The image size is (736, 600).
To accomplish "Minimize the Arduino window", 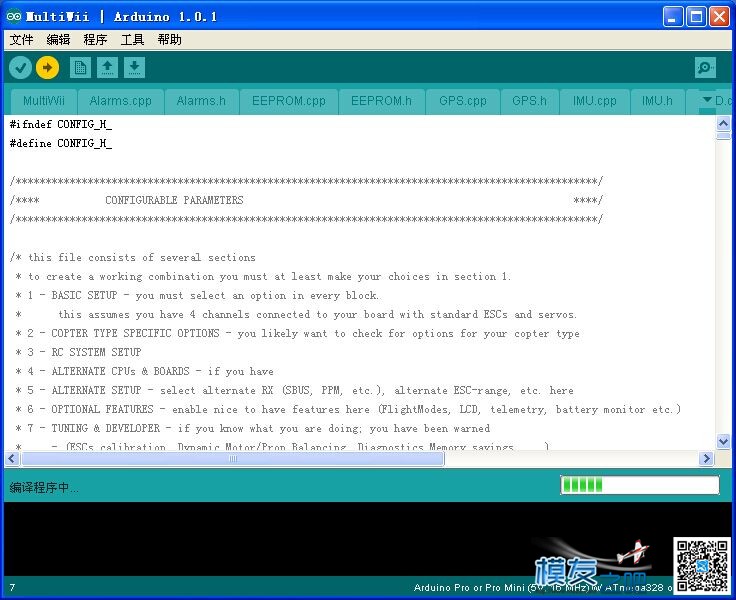I will tap(673, 17).
